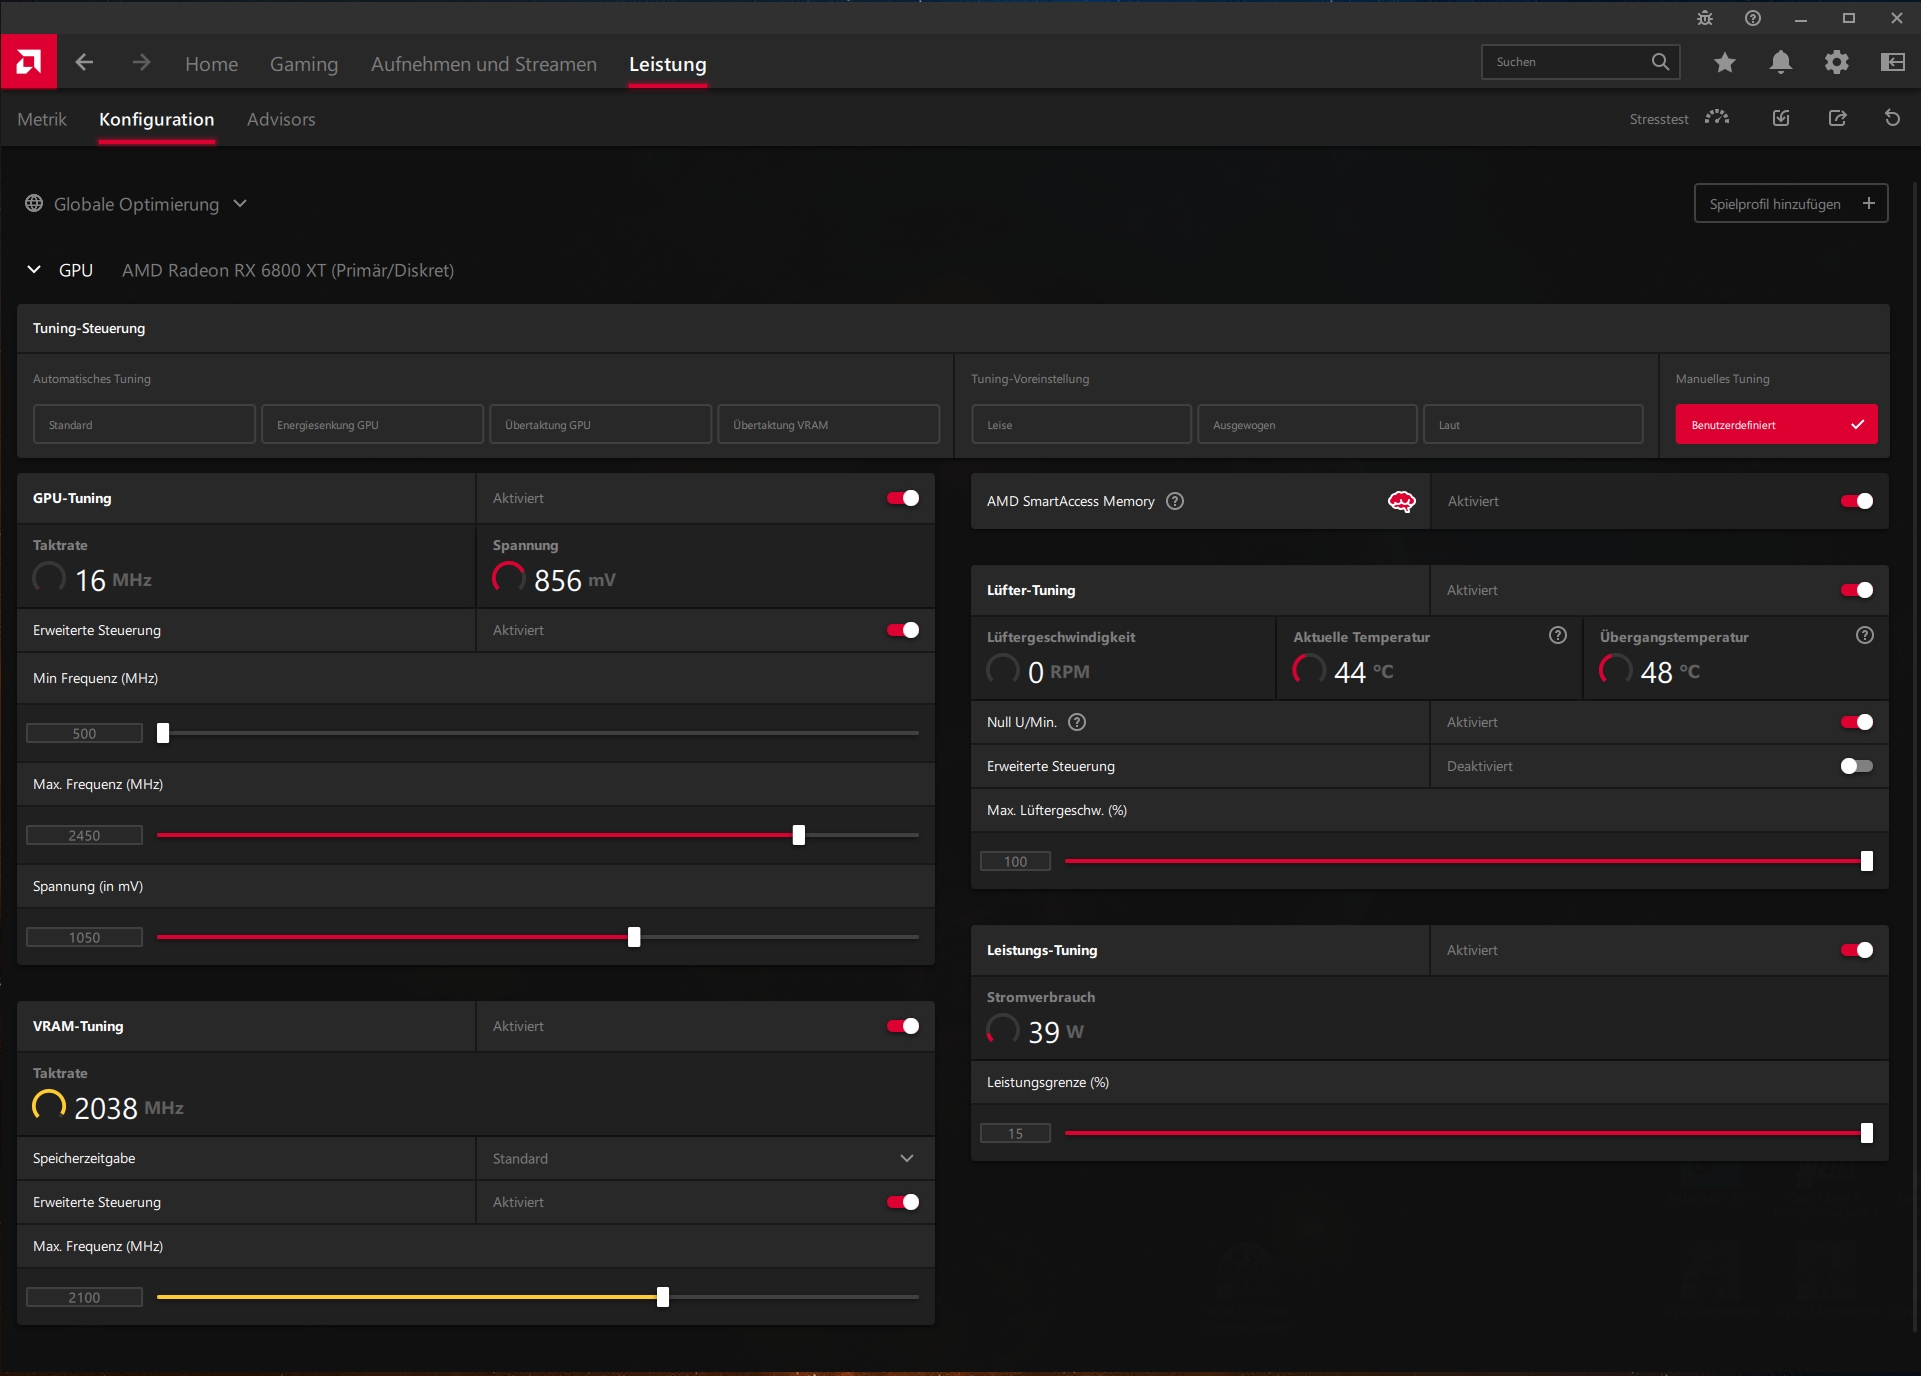Image resolution: width=1921 pixels, height=1376 pixels.
Task: Turn off Null U/Min. toggle
Action: [x=1856, y=723]
